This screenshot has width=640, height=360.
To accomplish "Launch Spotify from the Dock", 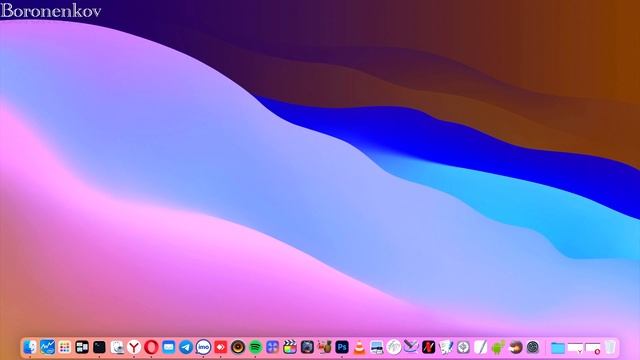I will (255, 347).
